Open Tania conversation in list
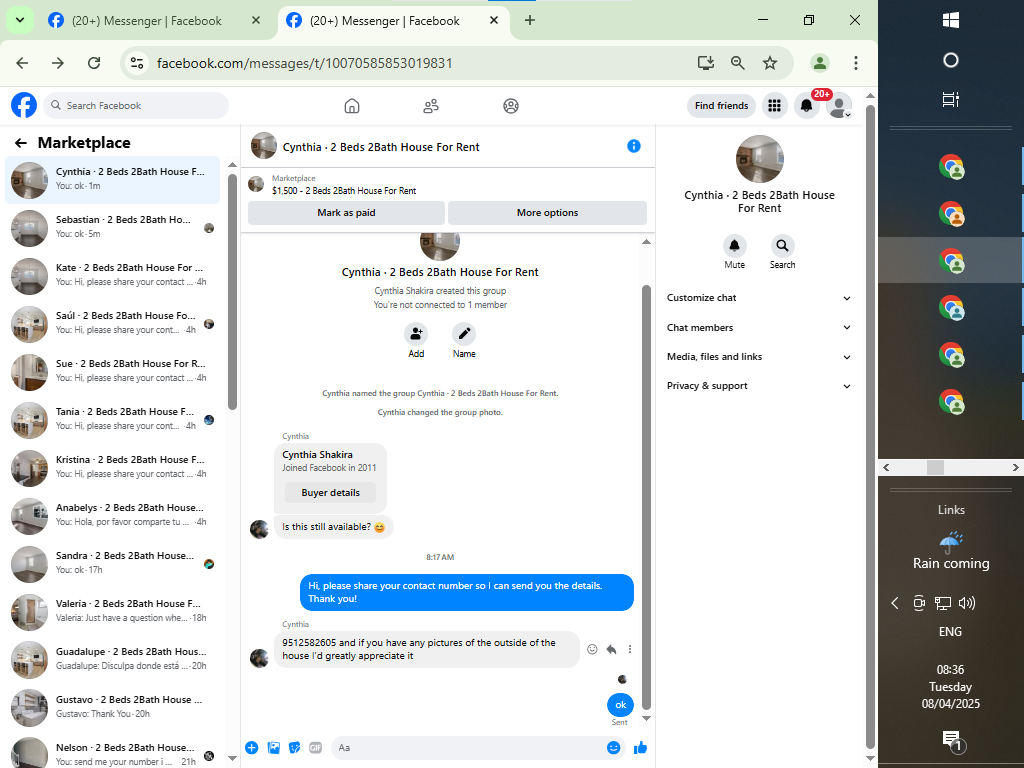The image size is (1024, 768). 112,419
